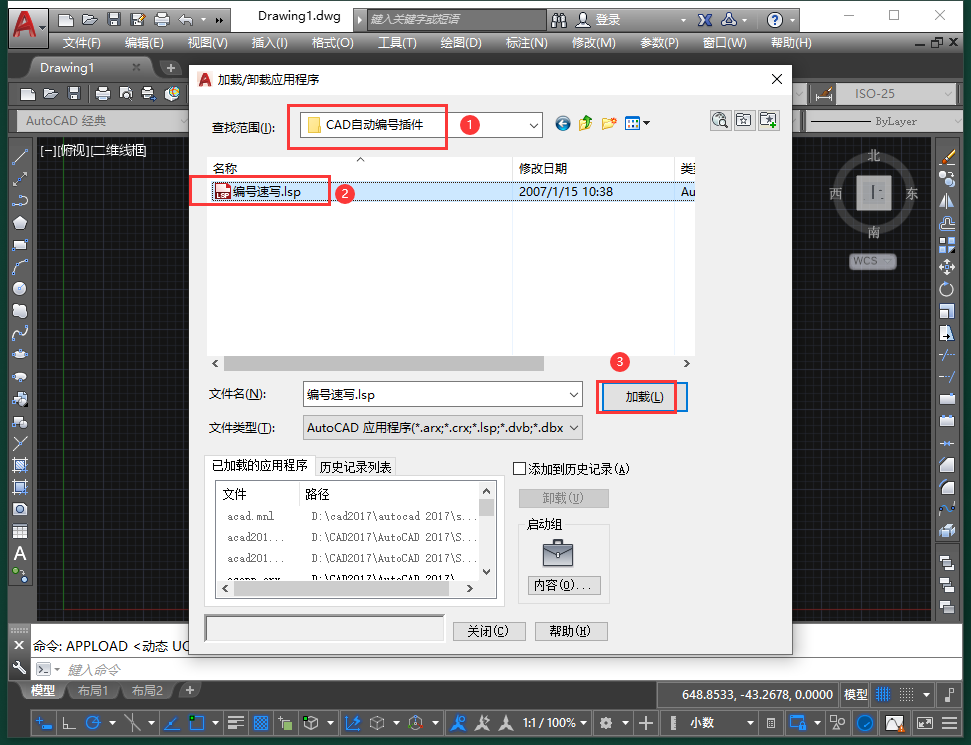Screen dimensions: 971x745
Task: Select the Rectangle draw tool
Action: coord(20,245)
